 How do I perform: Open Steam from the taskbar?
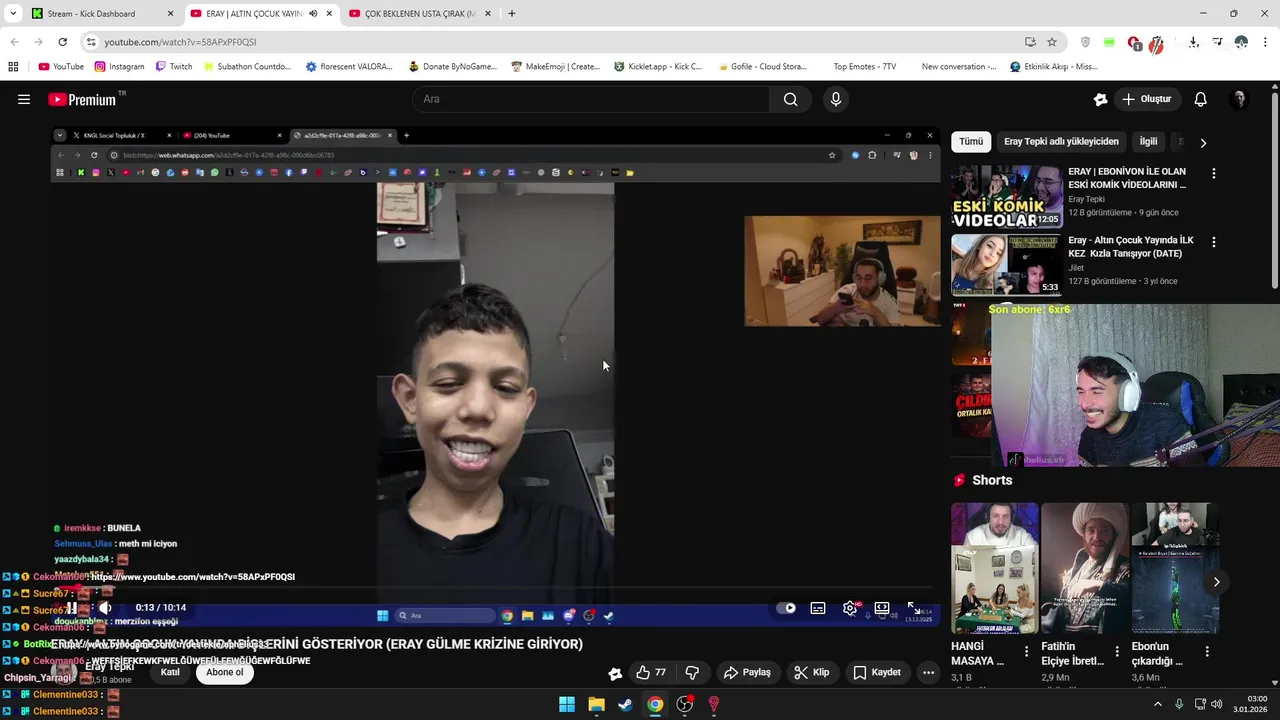click(x=625, y=704)
